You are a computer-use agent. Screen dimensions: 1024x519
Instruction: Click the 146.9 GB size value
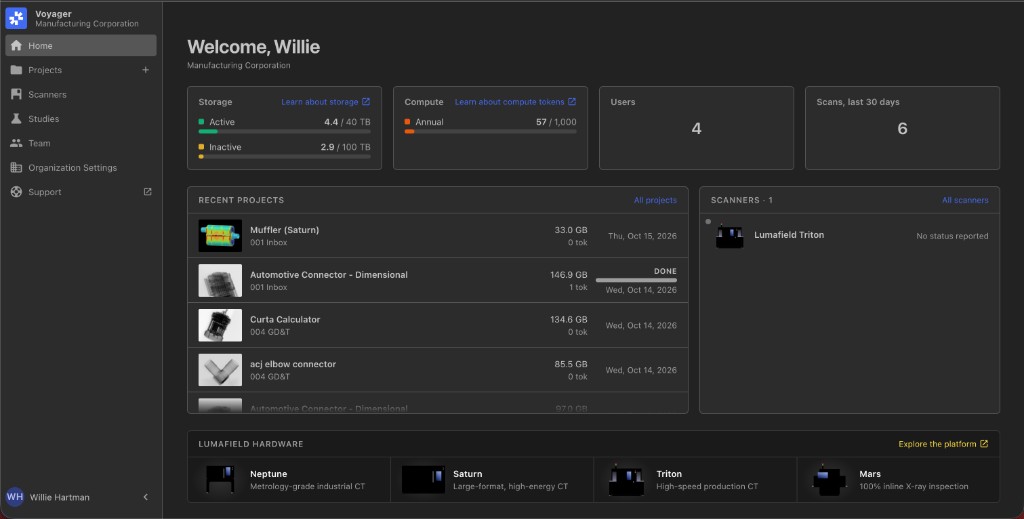568,275
